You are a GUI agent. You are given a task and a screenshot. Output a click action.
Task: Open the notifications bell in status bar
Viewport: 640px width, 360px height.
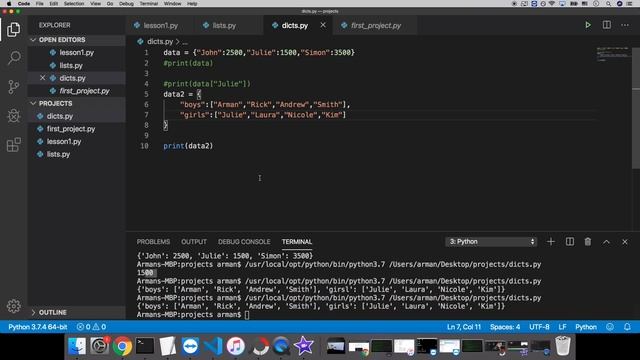[x=627, y=327]
